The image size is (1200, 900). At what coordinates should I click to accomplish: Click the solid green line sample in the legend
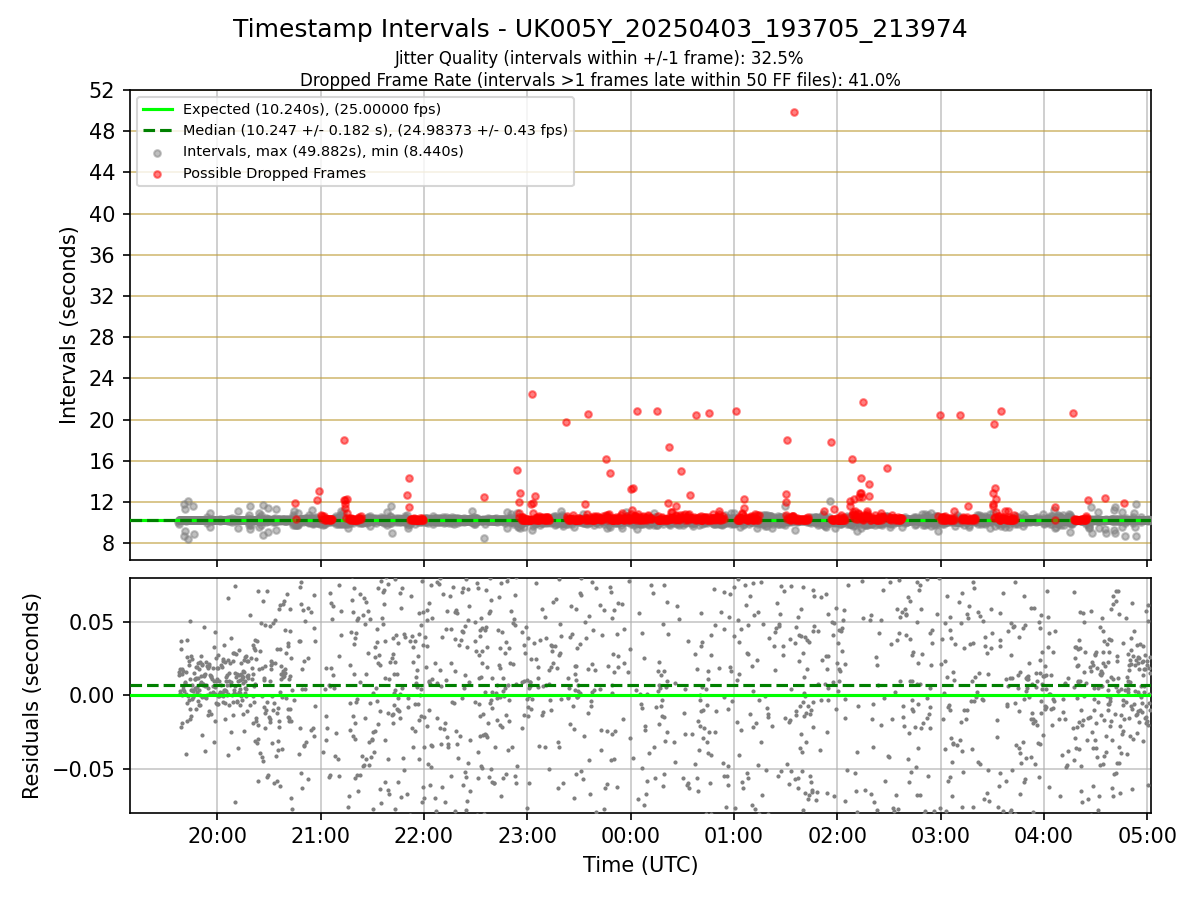click(x=158, y=109)
